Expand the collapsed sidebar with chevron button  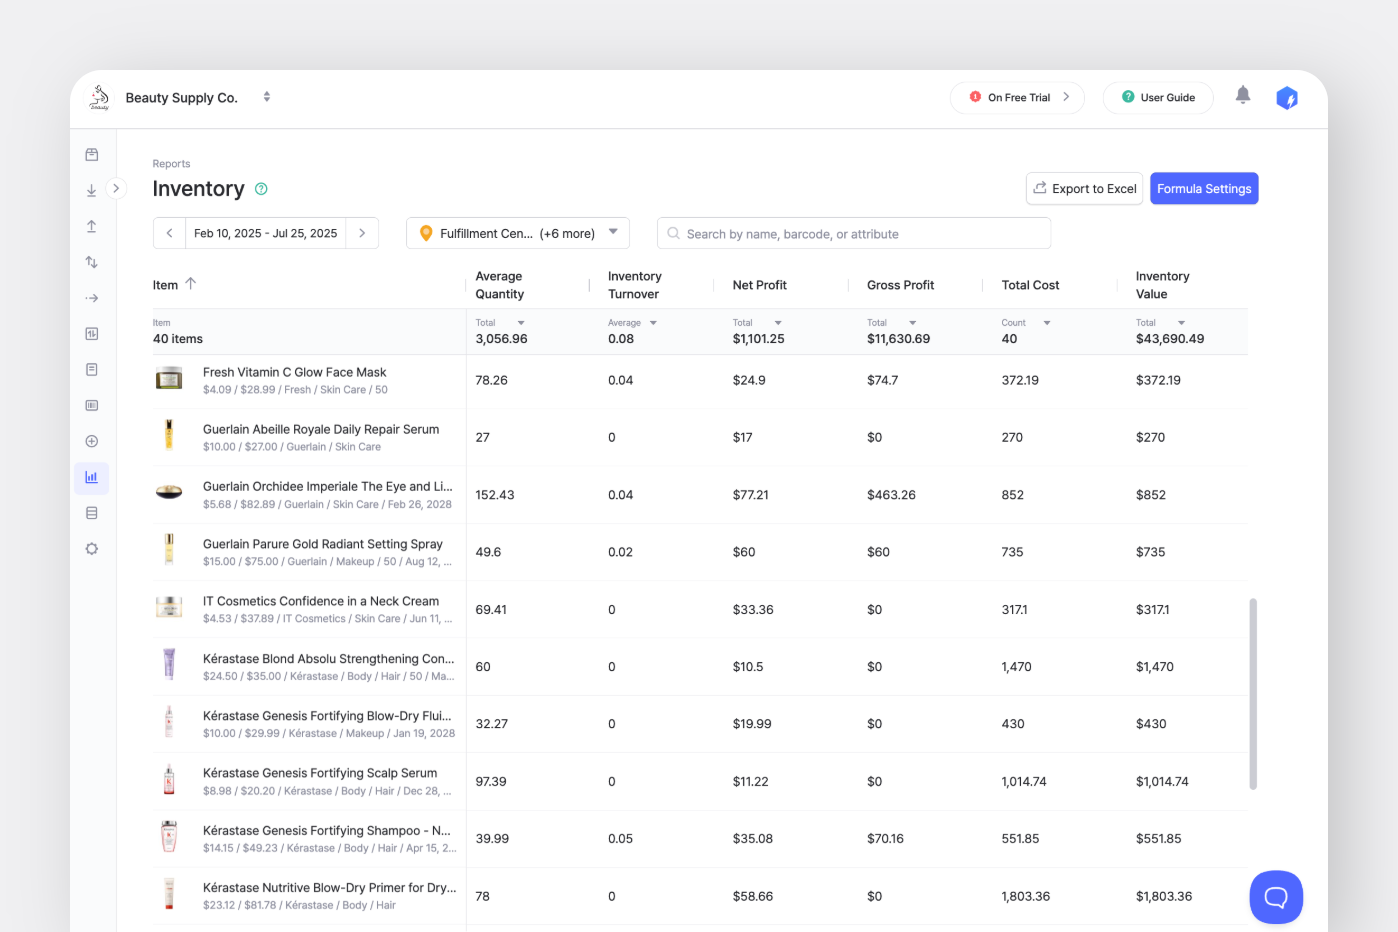pos(116,187)
